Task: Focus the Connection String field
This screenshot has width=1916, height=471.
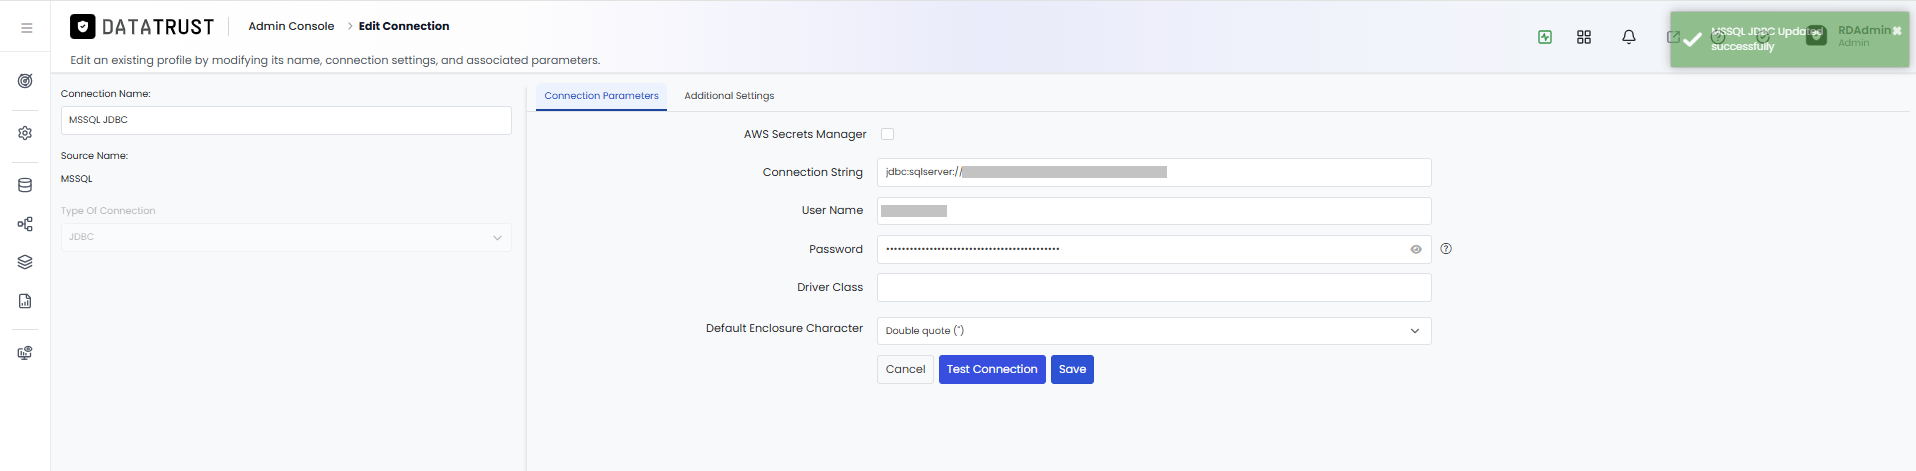Action: 1154,172
